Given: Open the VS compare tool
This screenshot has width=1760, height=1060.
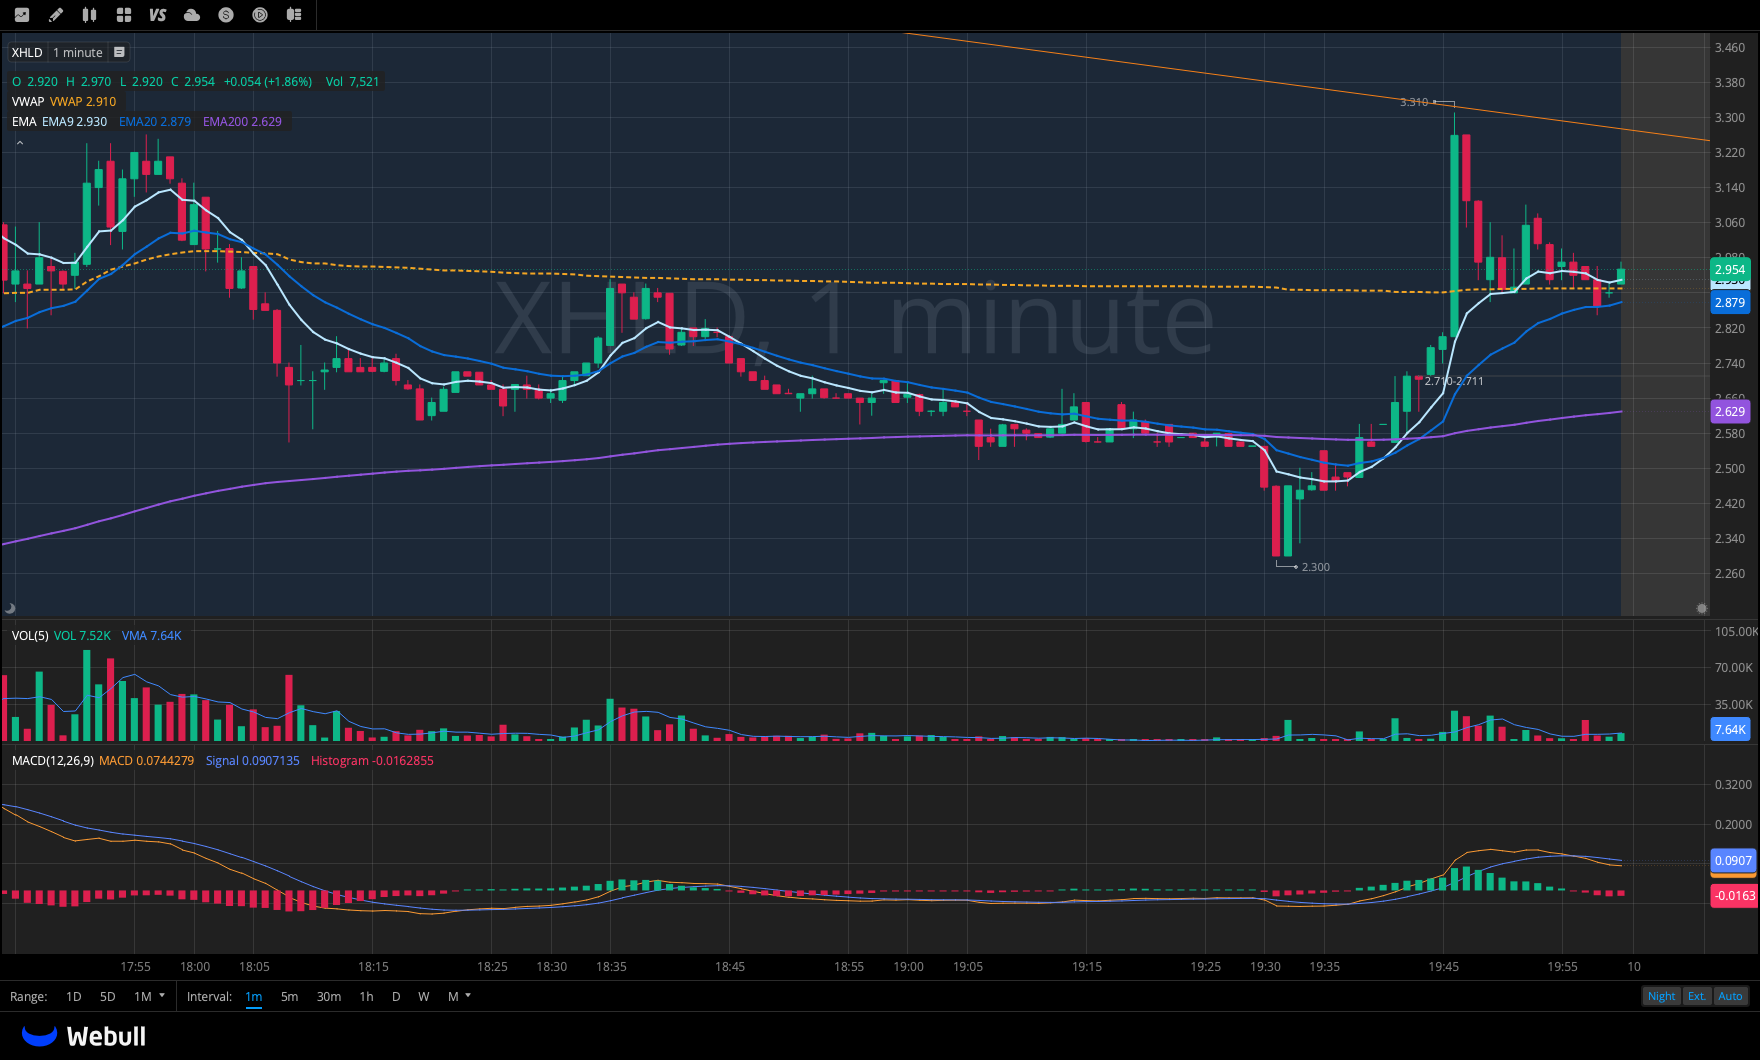Looking at the screenshot, I should tap(157, 15).
